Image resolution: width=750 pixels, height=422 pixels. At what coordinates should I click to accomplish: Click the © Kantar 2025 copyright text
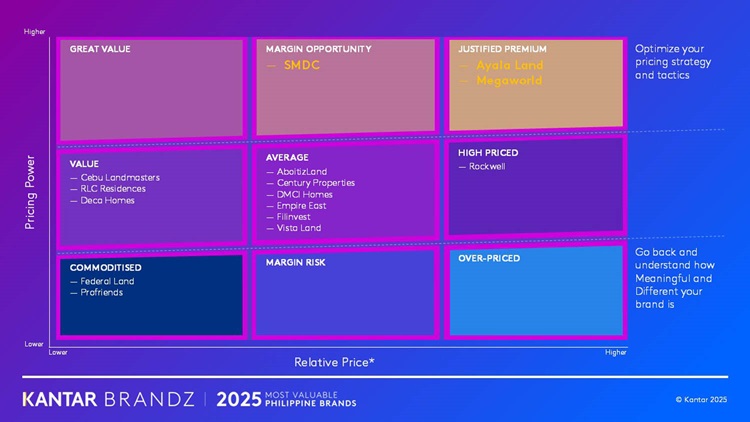point(701,400)
